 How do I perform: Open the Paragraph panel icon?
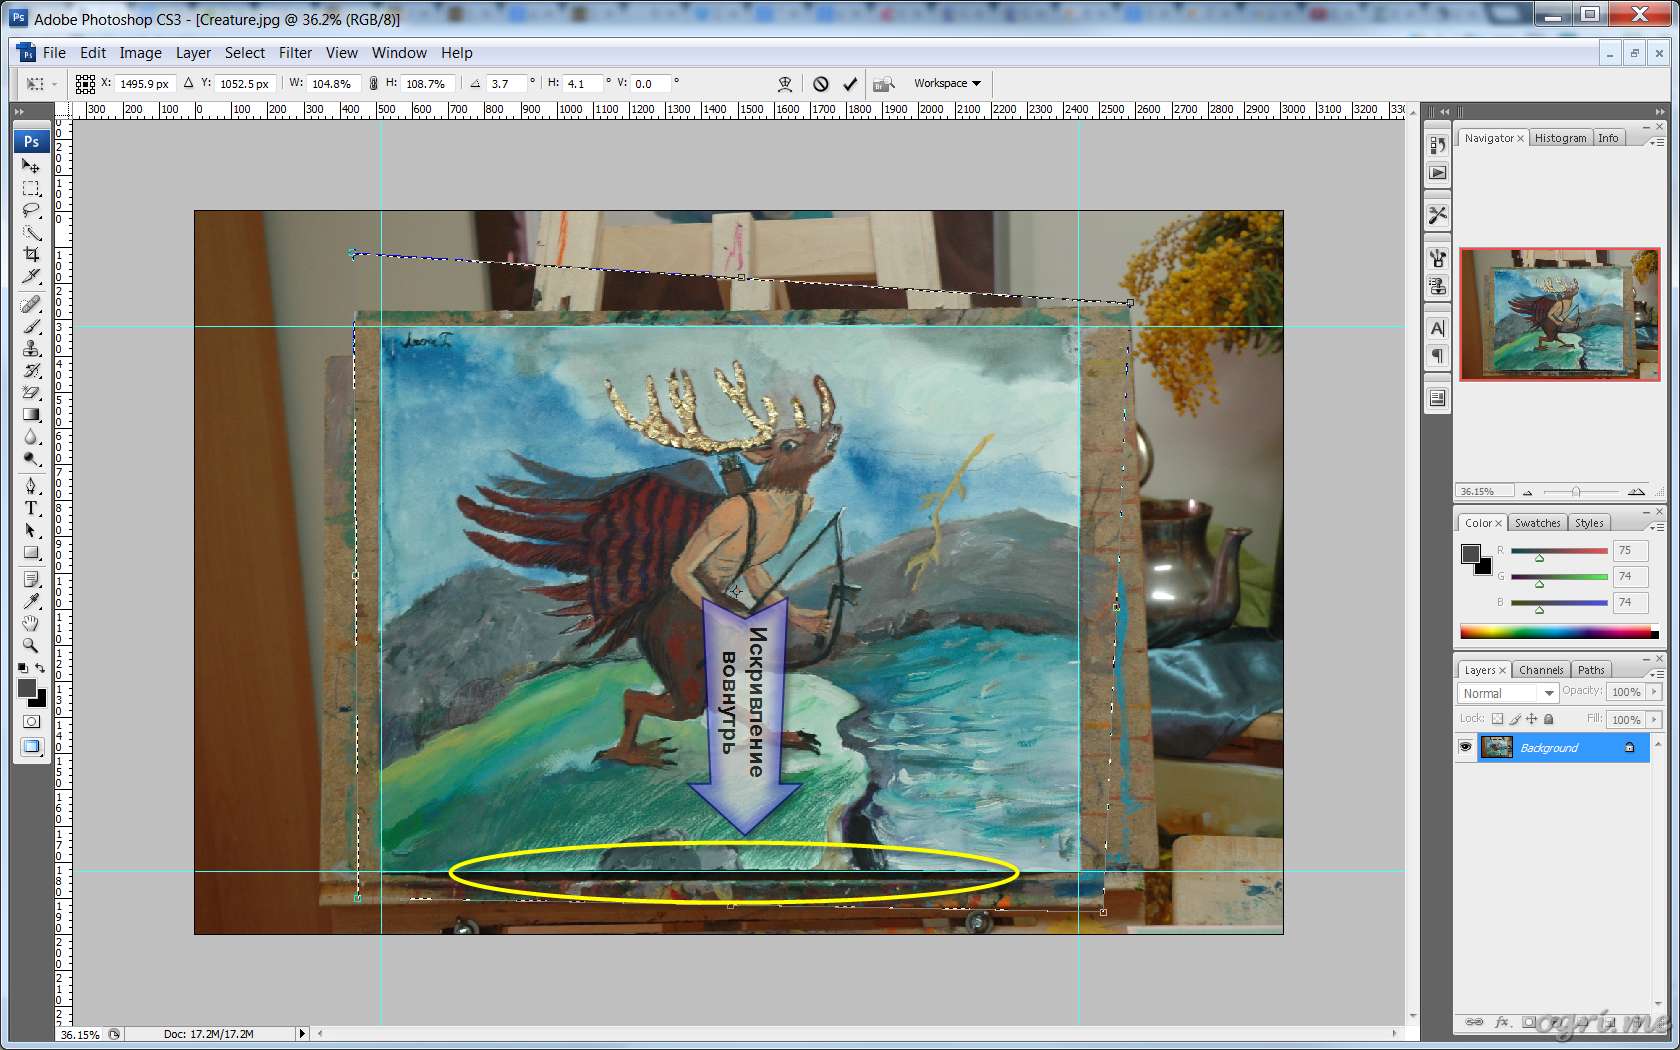1437,356
